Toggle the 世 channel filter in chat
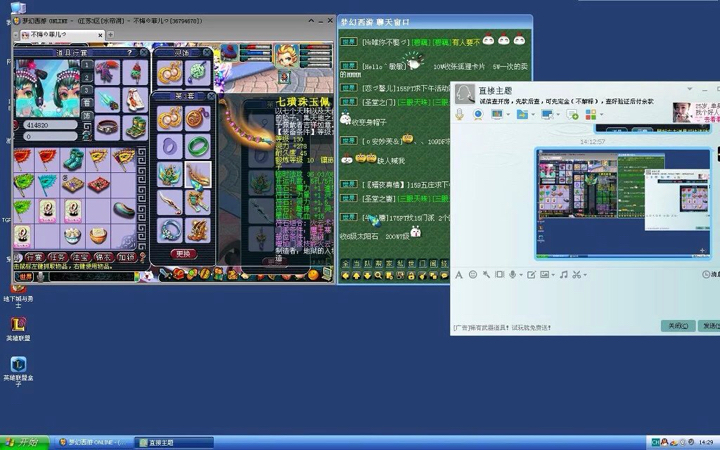 coord(411,264)
